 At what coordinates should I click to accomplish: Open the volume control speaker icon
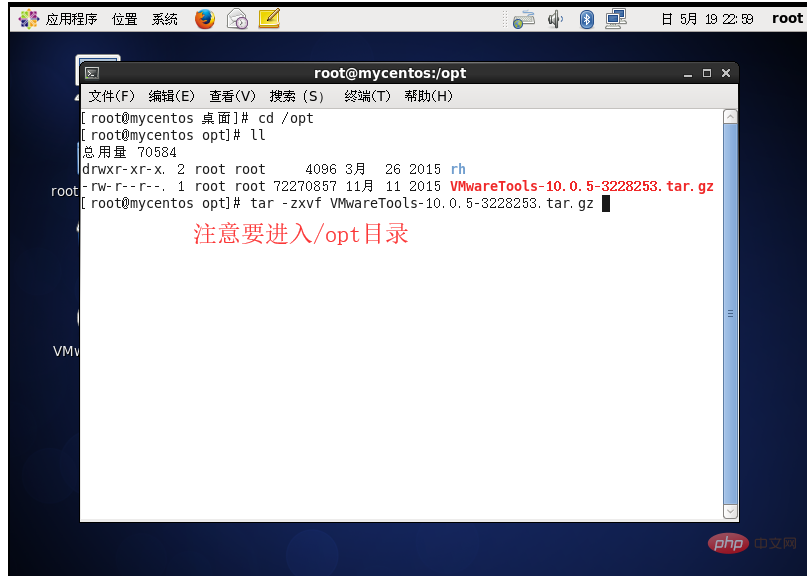click(x=555, y=20)
